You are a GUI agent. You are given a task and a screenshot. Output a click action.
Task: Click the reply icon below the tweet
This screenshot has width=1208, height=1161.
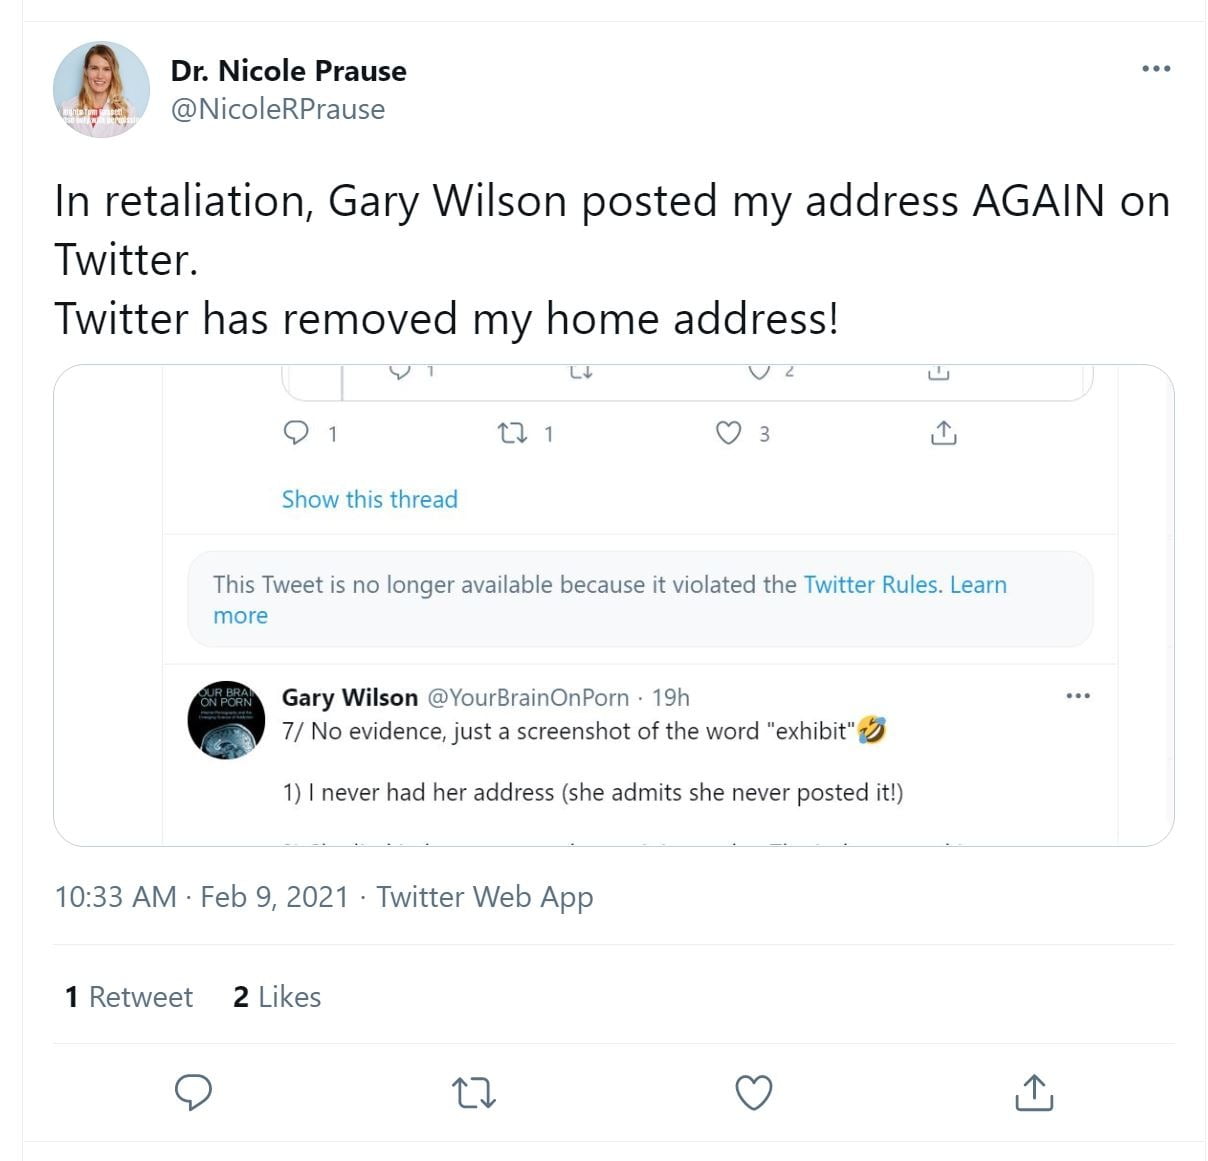pos(193,1092)
